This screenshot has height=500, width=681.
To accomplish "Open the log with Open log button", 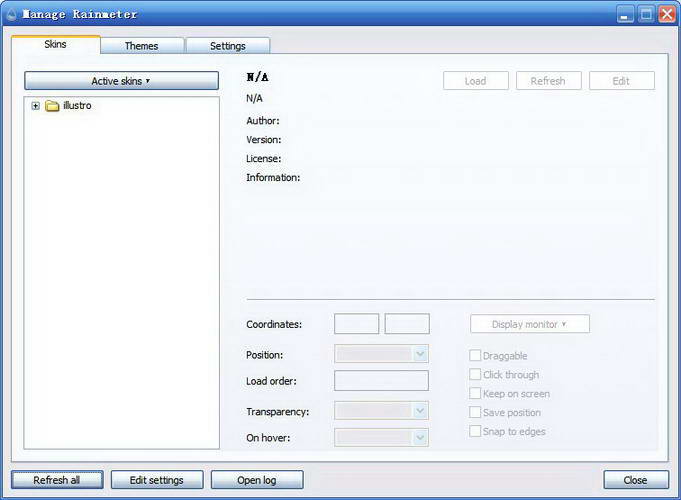I will tap(257, 480).
